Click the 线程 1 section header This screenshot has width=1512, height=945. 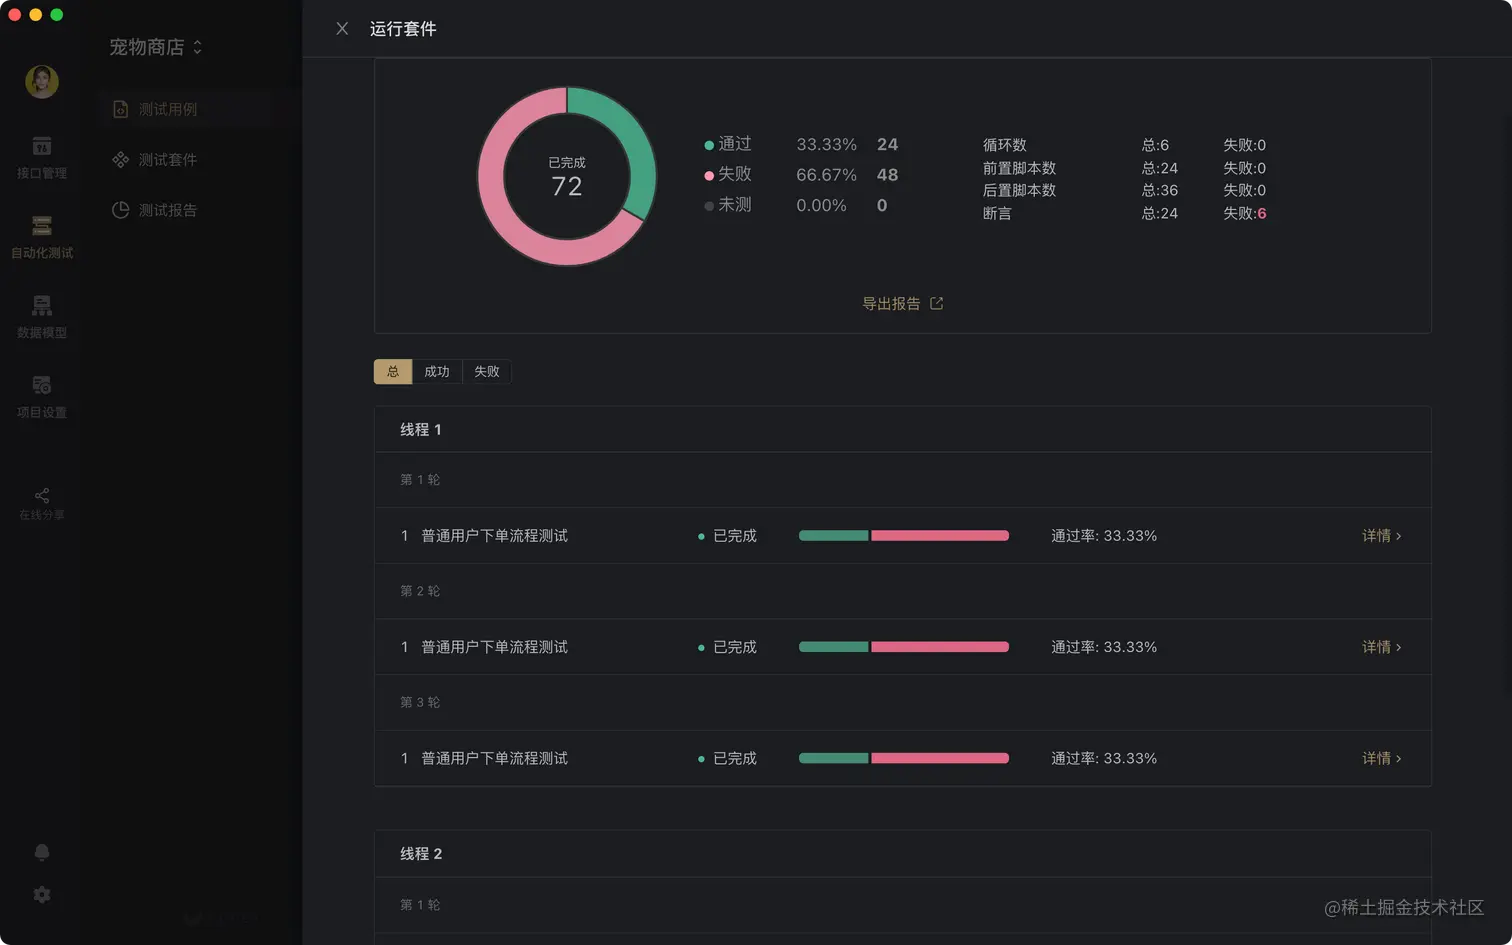click(421, 429)
